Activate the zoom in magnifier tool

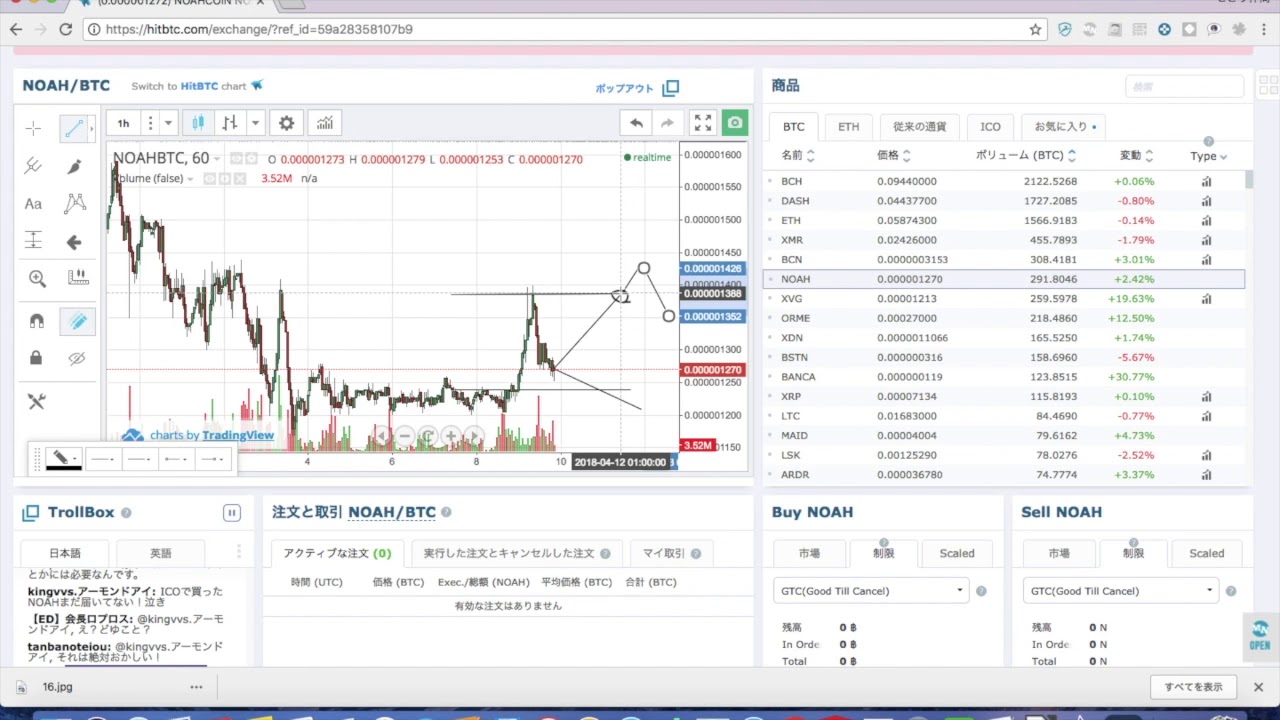(37, 279)
